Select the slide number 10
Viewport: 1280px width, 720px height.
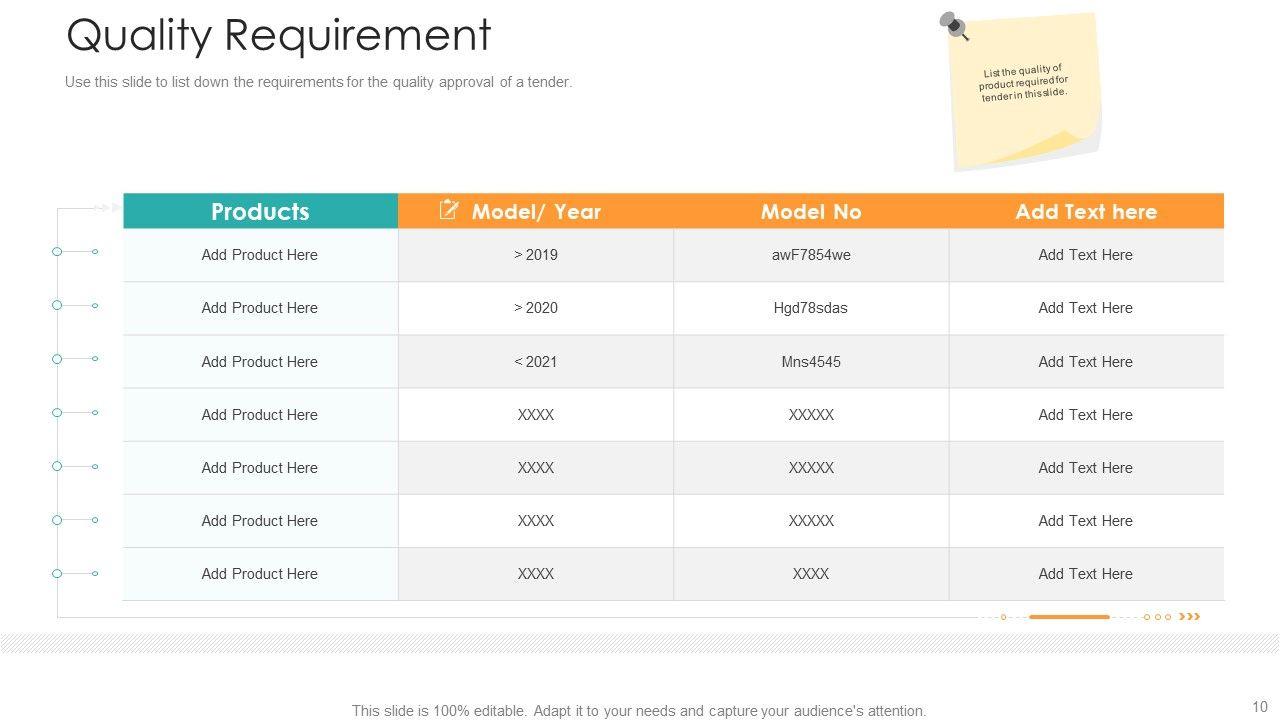coord(1259,706)
